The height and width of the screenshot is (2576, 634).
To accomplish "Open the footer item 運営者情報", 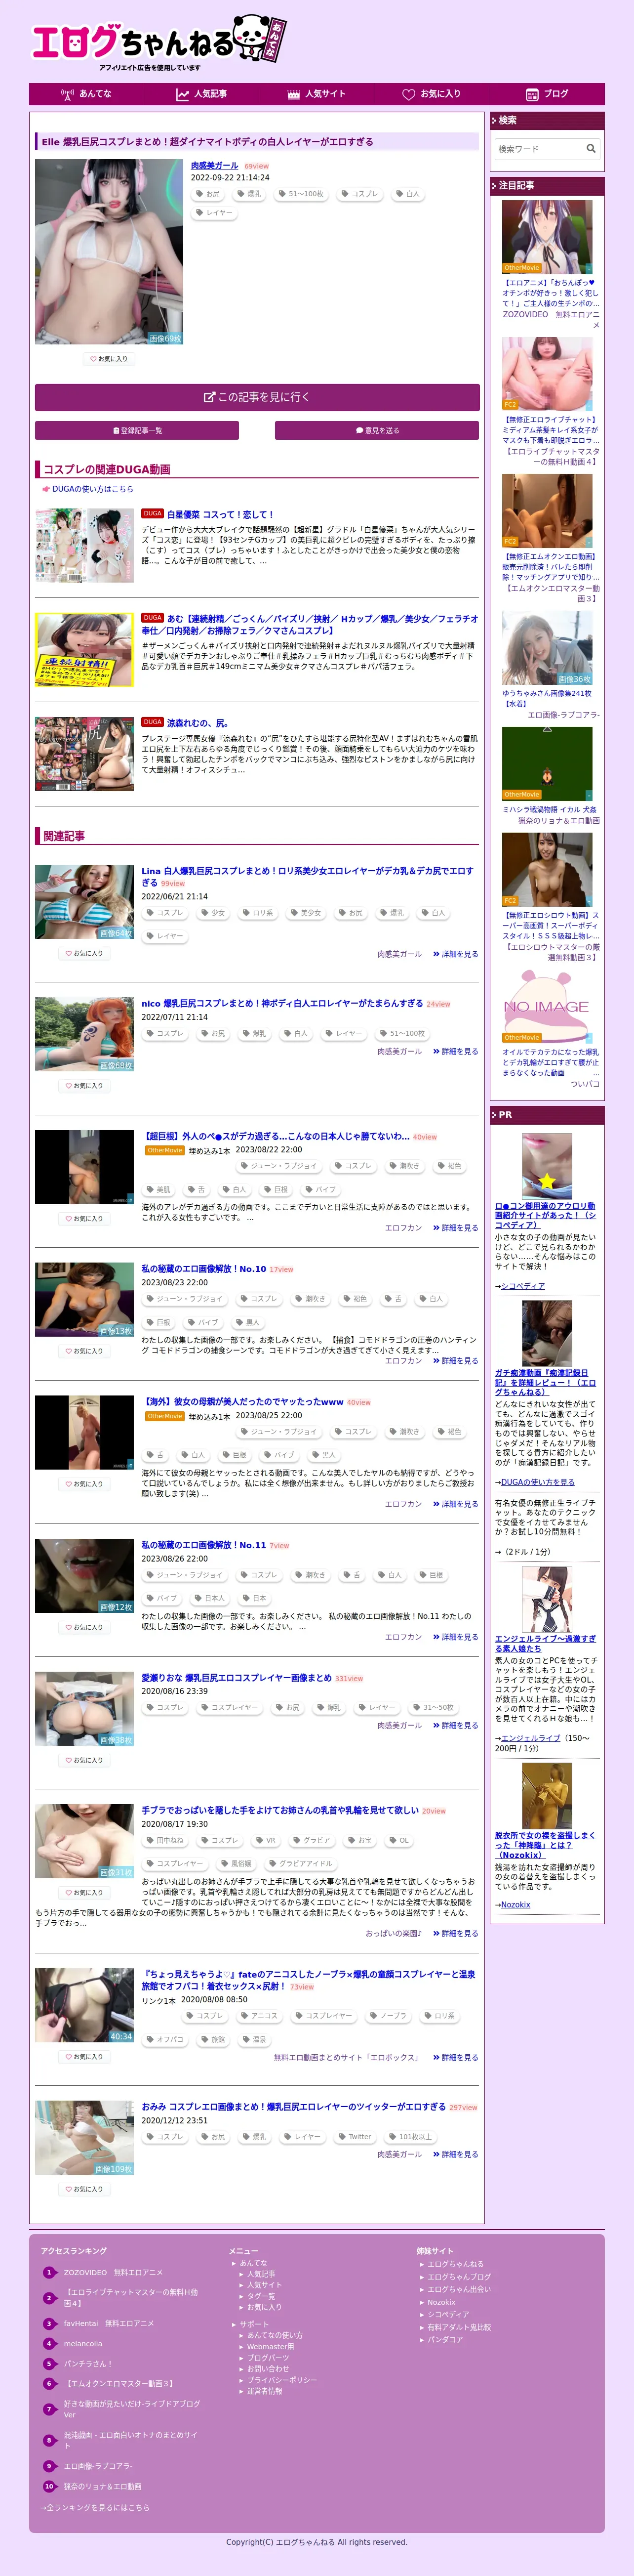I will (x=264, y=2391).
